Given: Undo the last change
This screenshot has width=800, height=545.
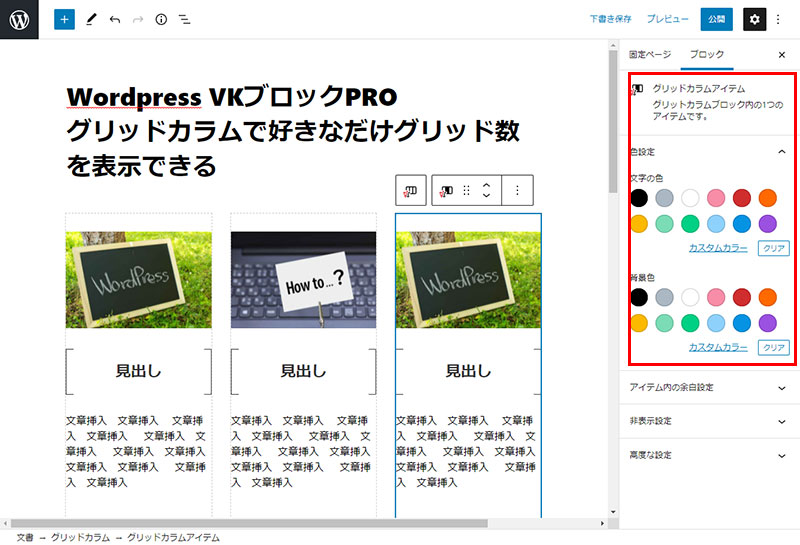Looking at the screenshot, I should click(115, 19).
